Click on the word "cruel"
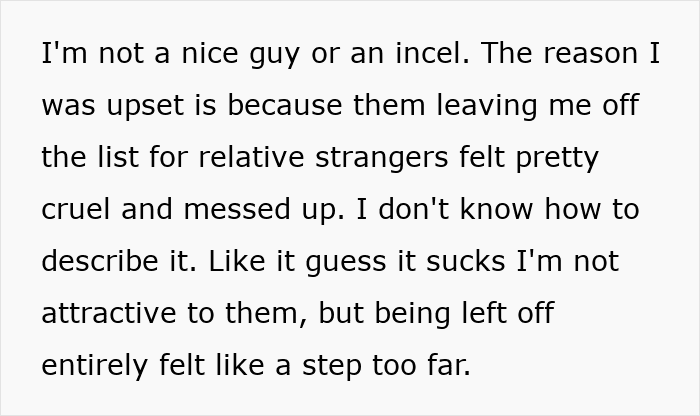This screenshot has height=416, width=700. click(x=75, y=209)
